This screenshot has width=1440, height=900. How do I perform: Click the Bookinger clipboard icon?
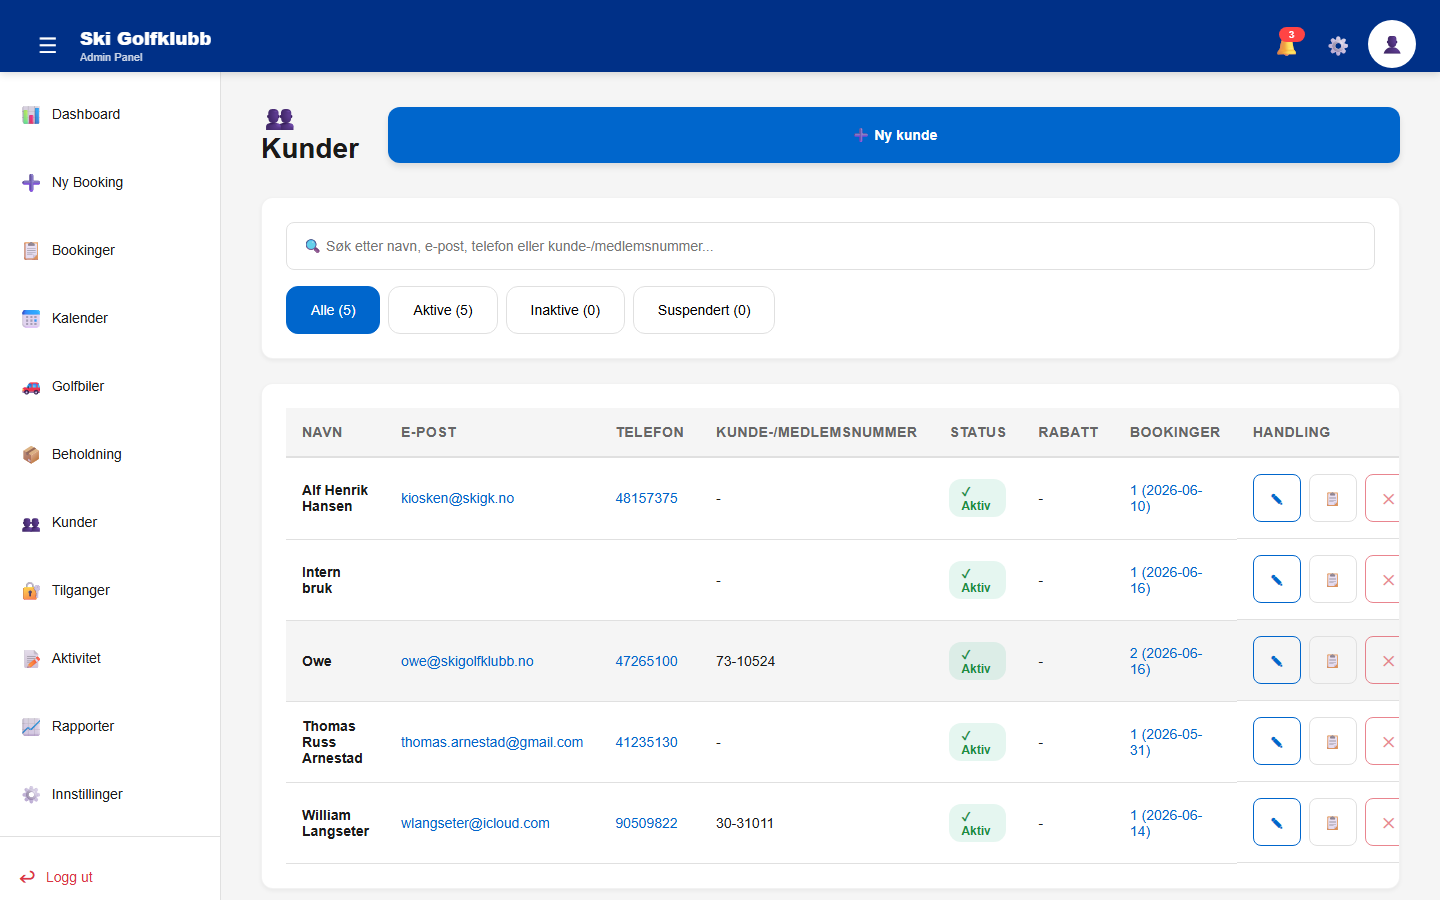click(31, 251)
